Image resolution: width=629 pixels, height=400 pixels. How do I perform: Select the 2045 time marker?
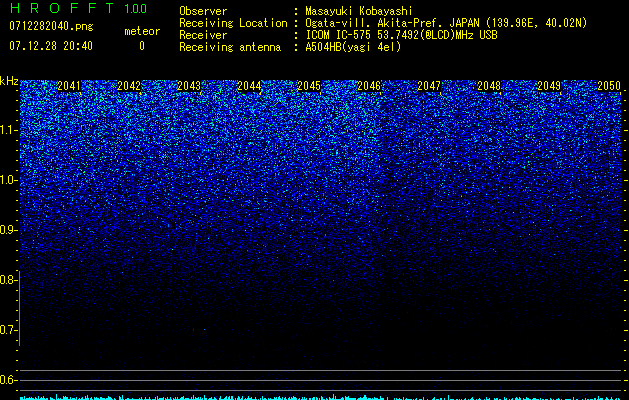coord(309,86)
